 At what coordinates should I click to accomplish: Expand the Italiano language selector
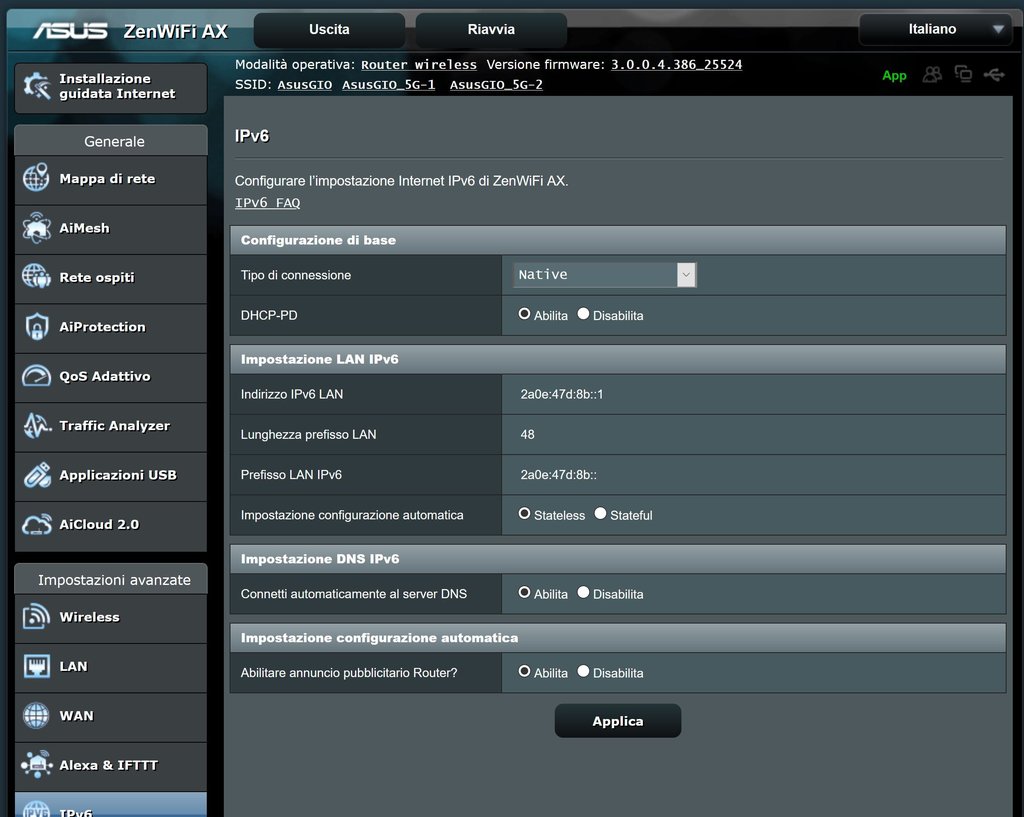[934, 30]
